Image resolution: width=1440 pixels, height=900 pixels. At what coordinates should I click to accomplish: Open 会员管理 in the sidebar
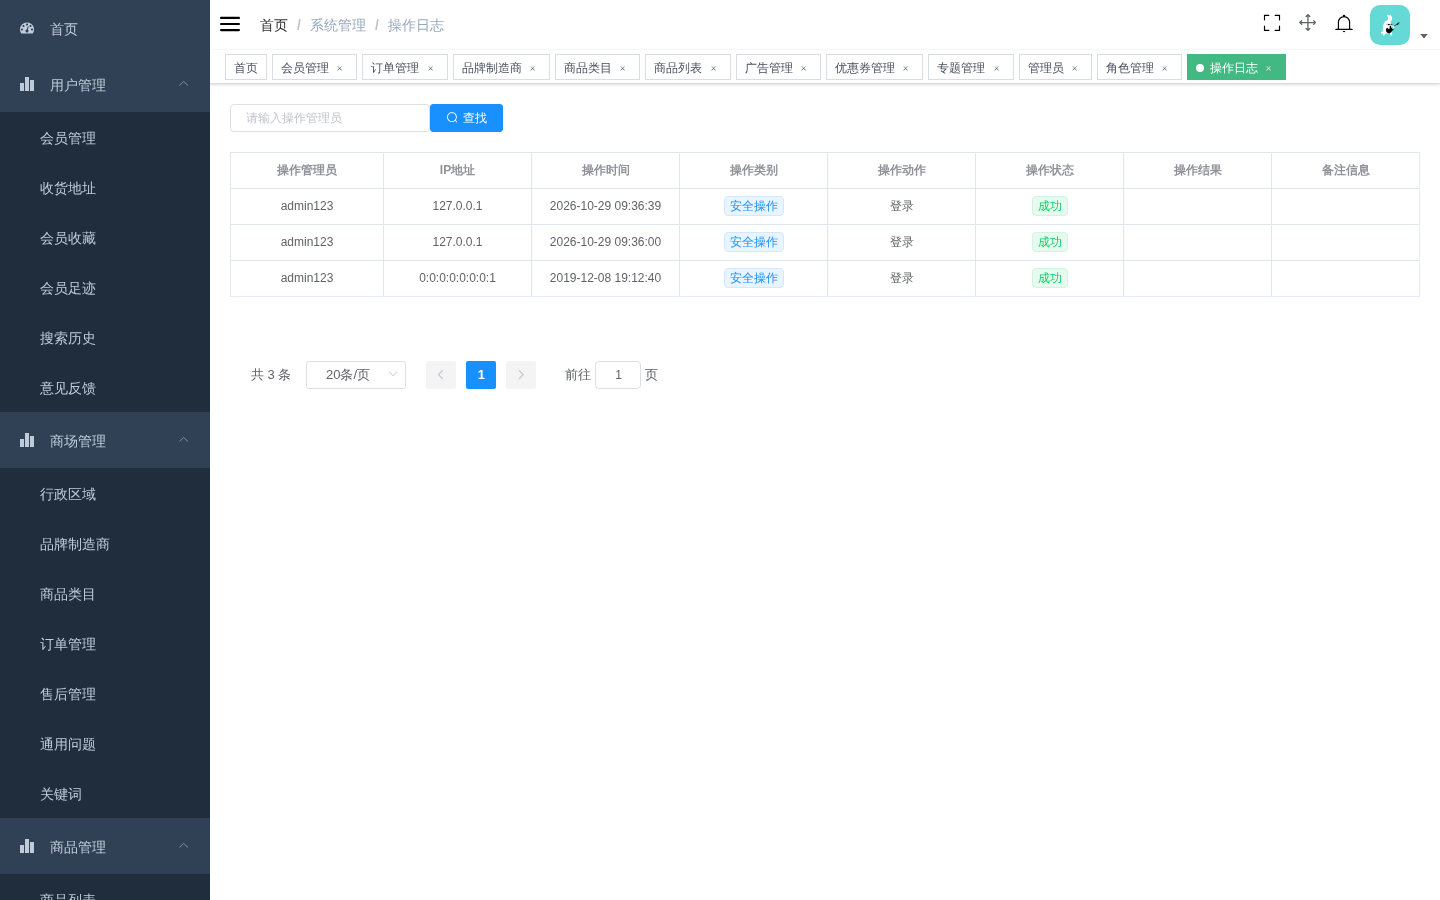point(105,138)
